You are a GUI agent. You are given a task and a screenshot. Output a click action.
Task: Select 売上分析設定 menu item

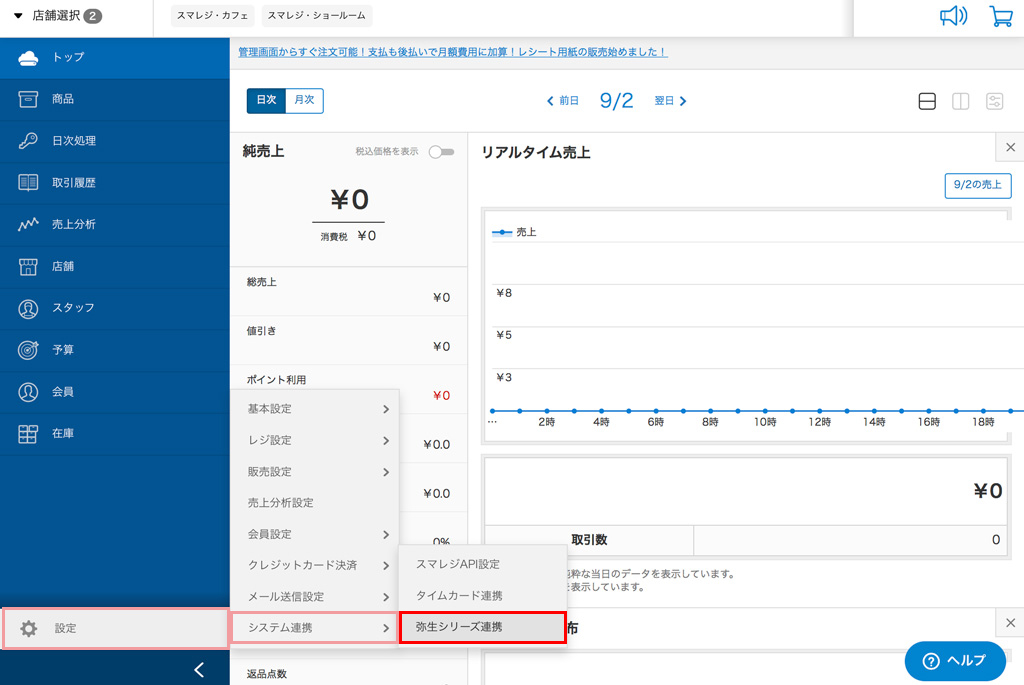coord(315,503)
